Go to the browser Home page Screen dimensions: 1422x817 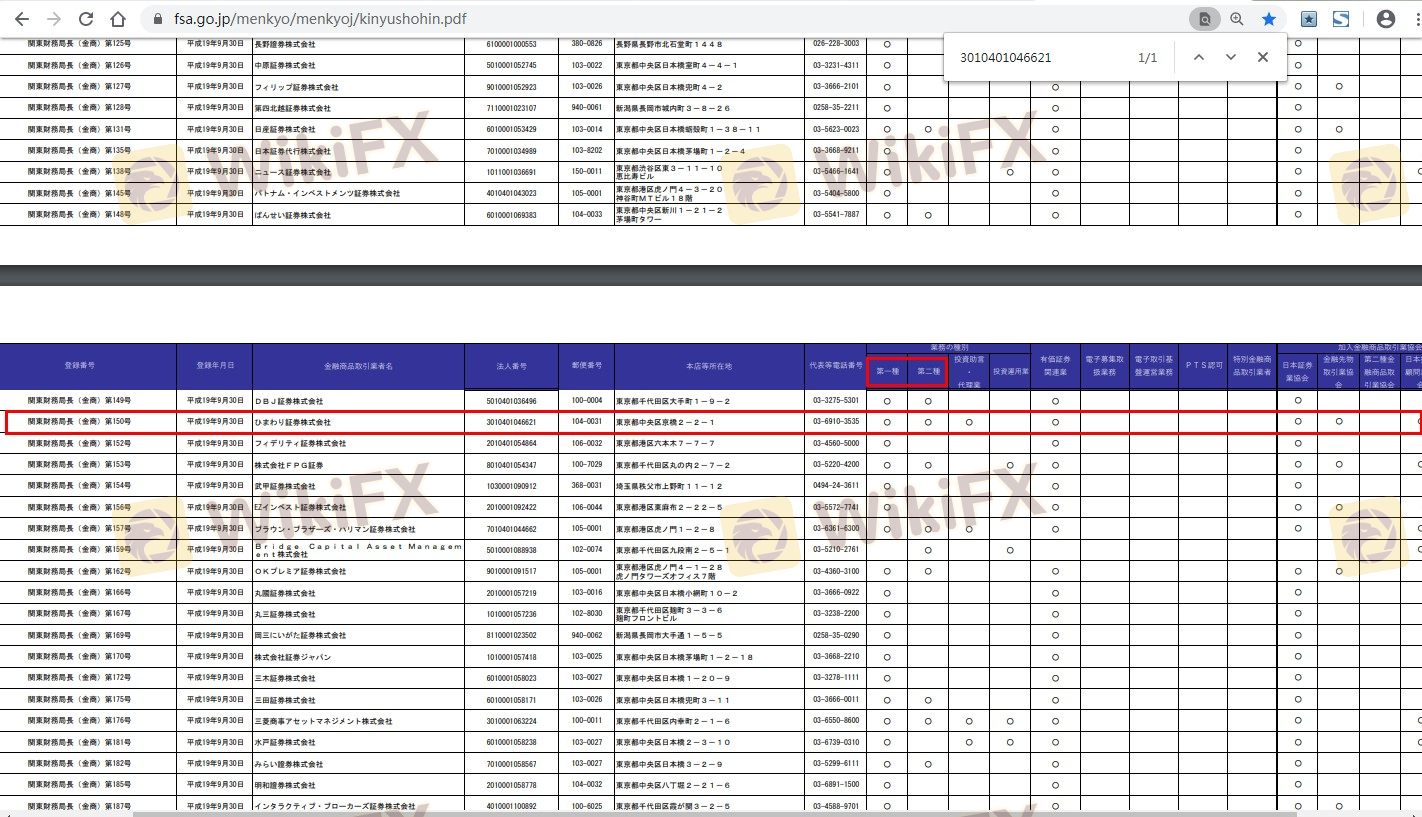click(118, 19)
